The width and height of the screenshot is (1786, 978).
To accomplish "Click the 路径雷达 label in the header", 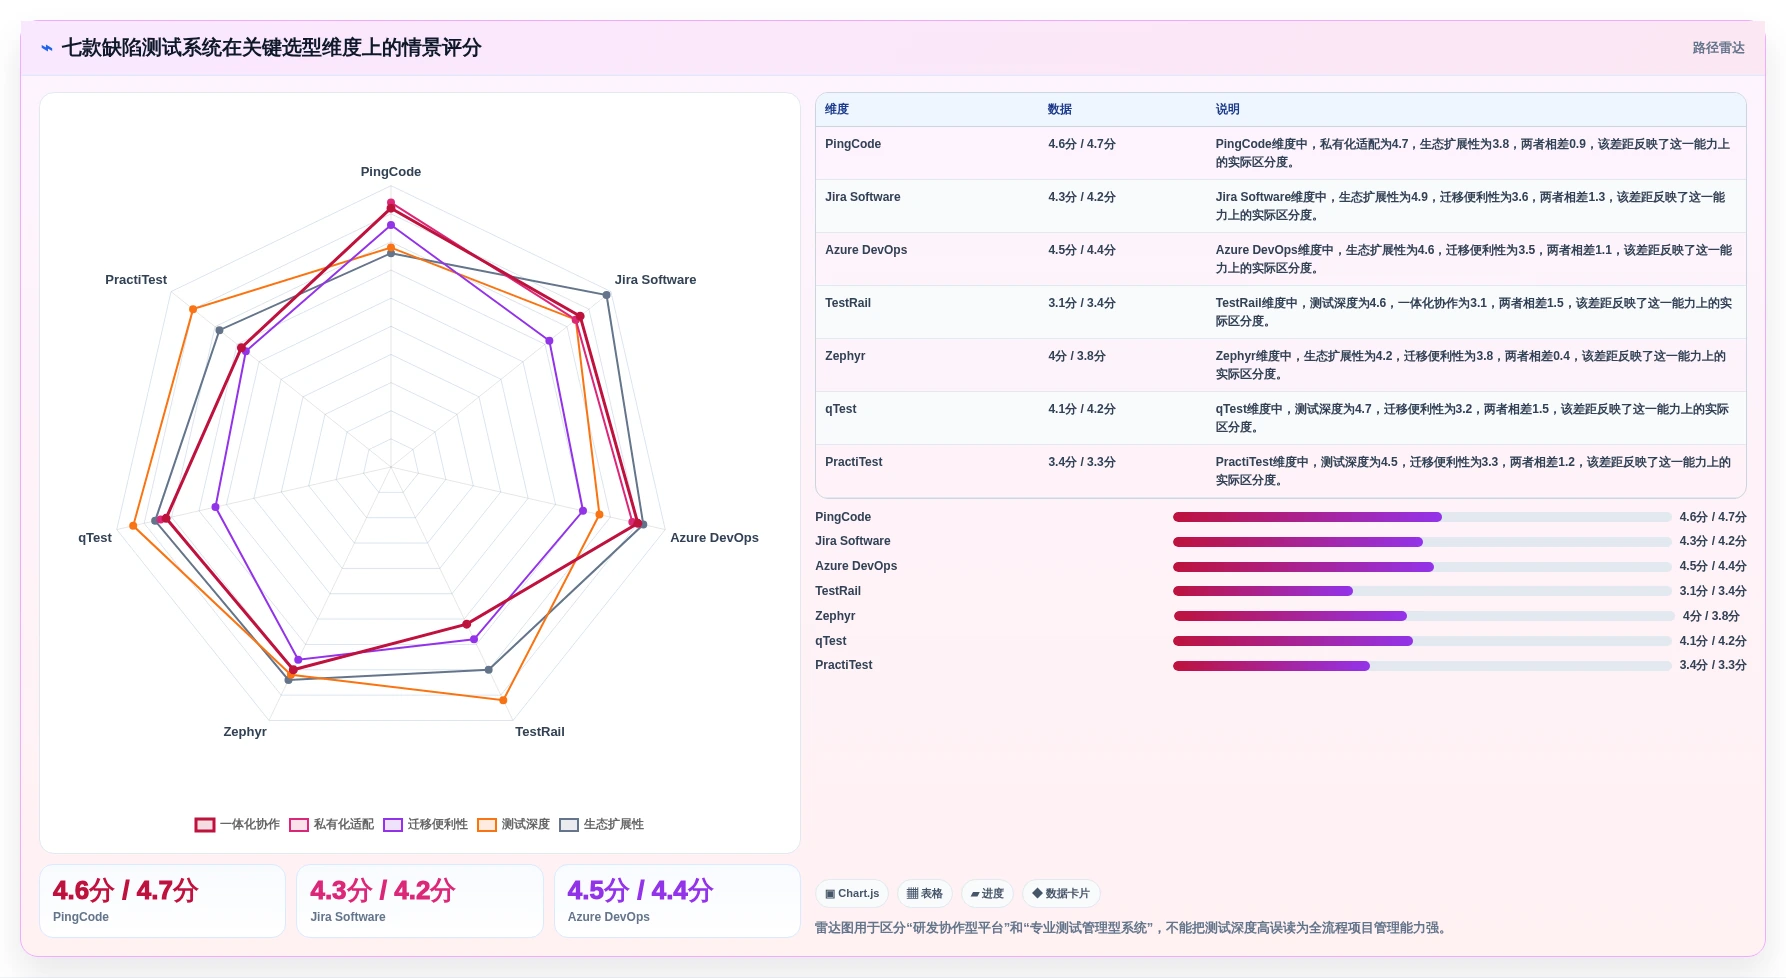I will click(x=1718, y=48).
